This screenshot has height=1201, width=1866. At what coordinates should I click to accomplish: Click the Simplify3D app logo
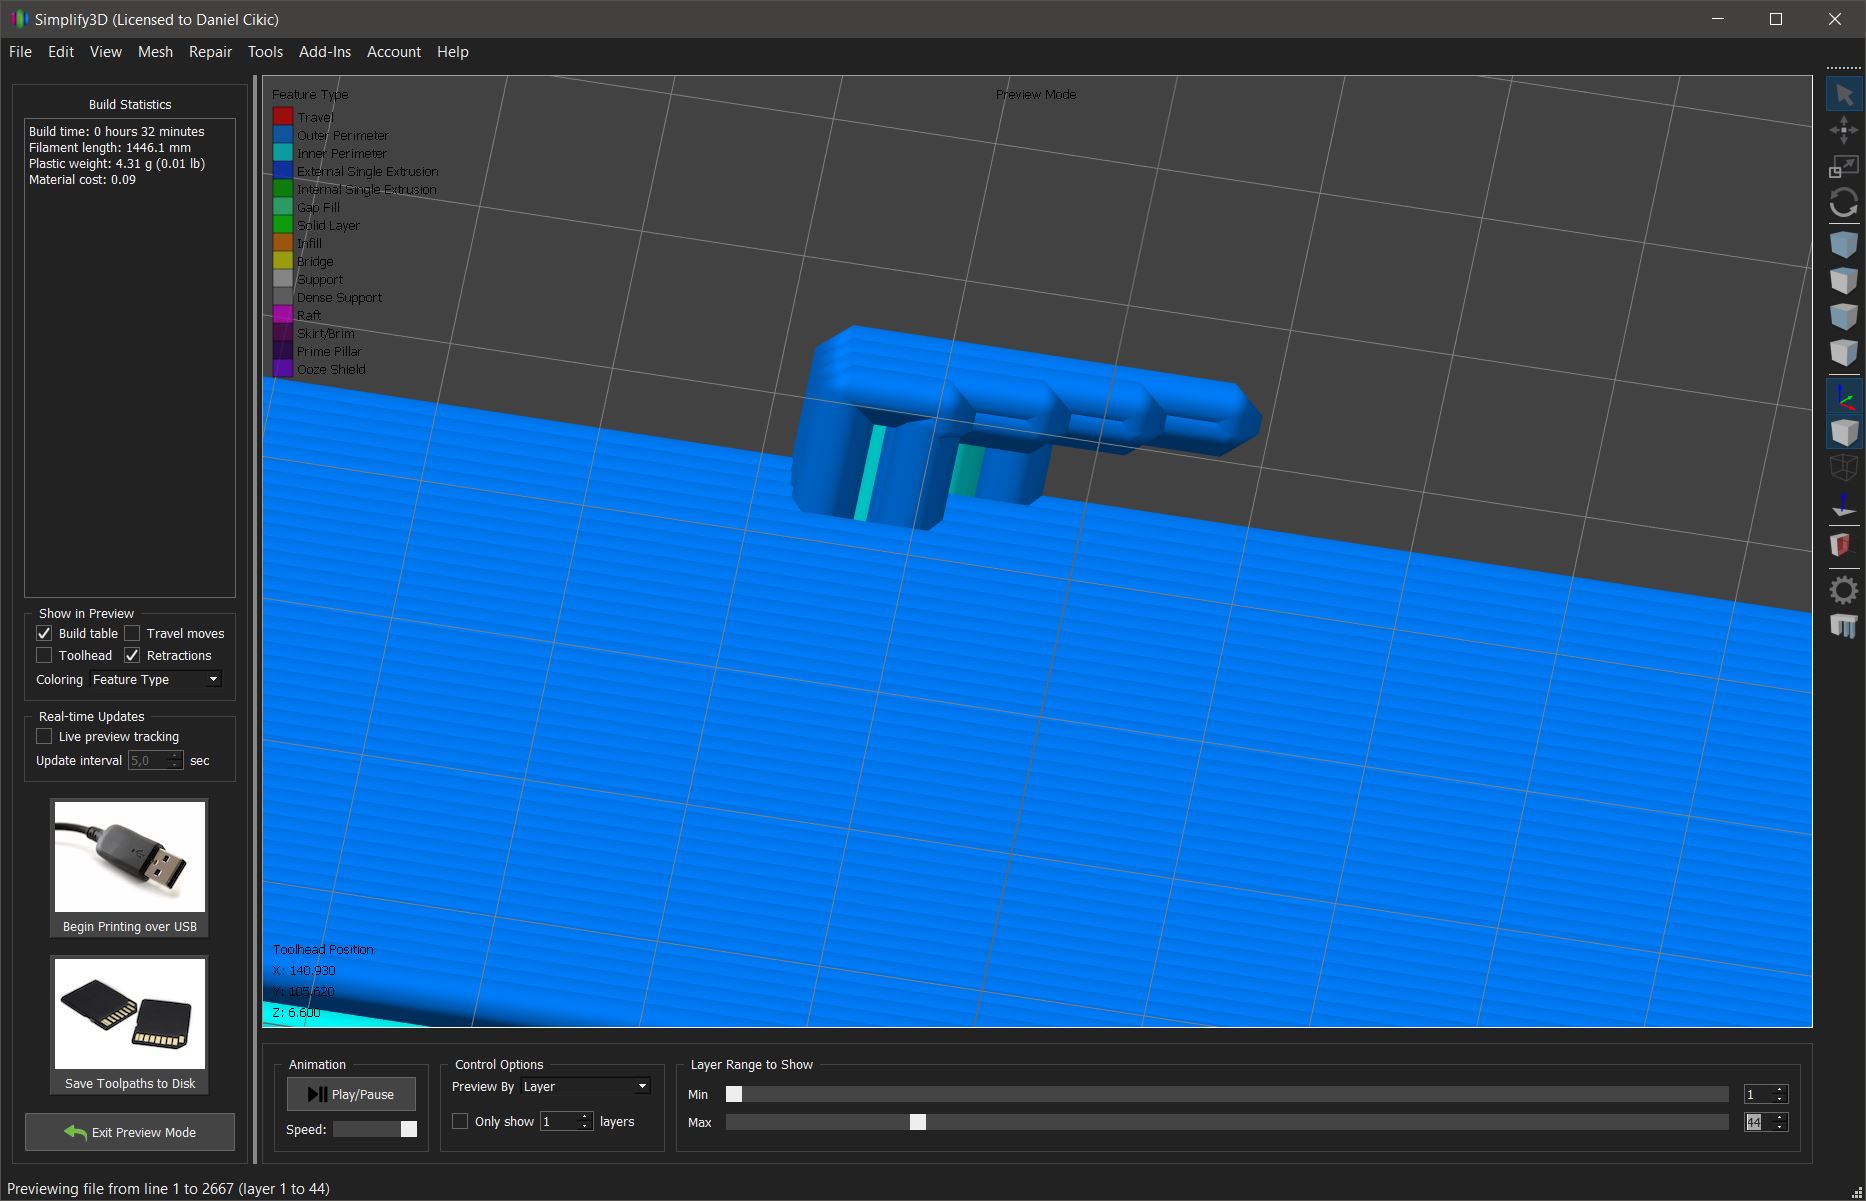pos(19,19)
